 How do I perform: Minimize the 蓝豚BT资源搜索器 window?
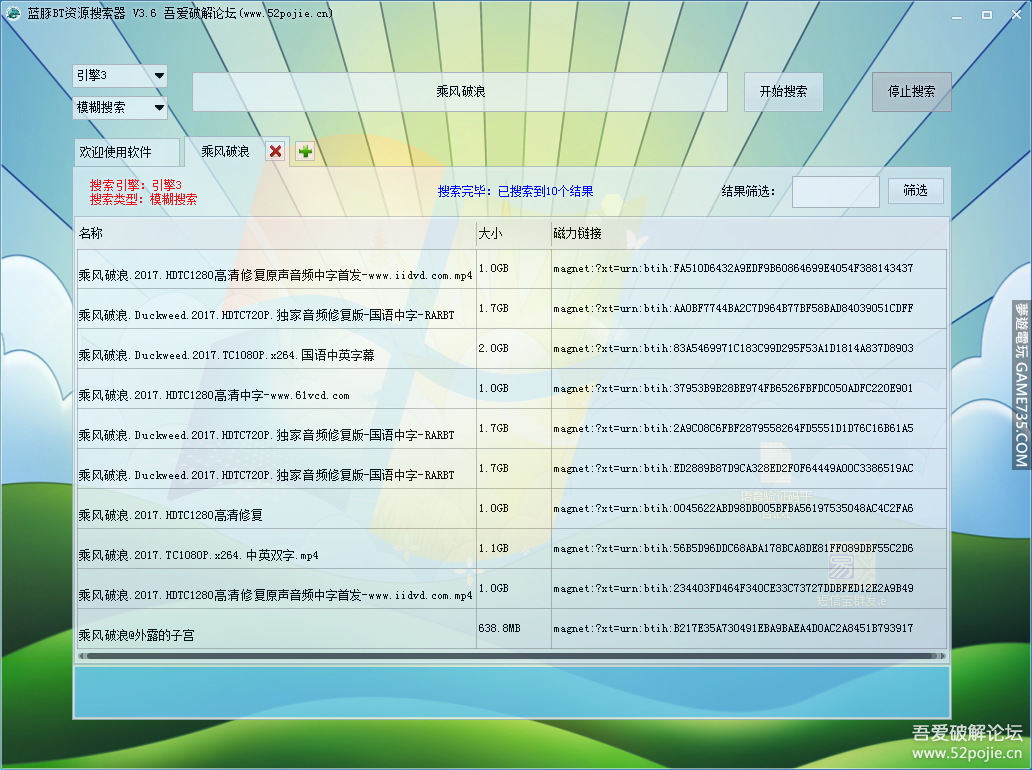[x=957, y=14]
